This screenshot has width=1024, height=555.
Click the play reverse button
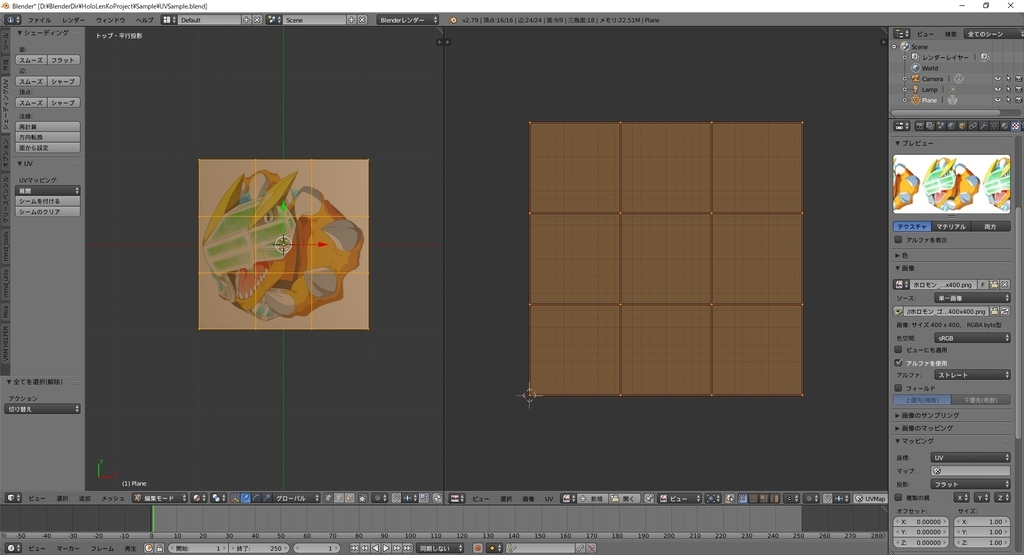[376, 548]
